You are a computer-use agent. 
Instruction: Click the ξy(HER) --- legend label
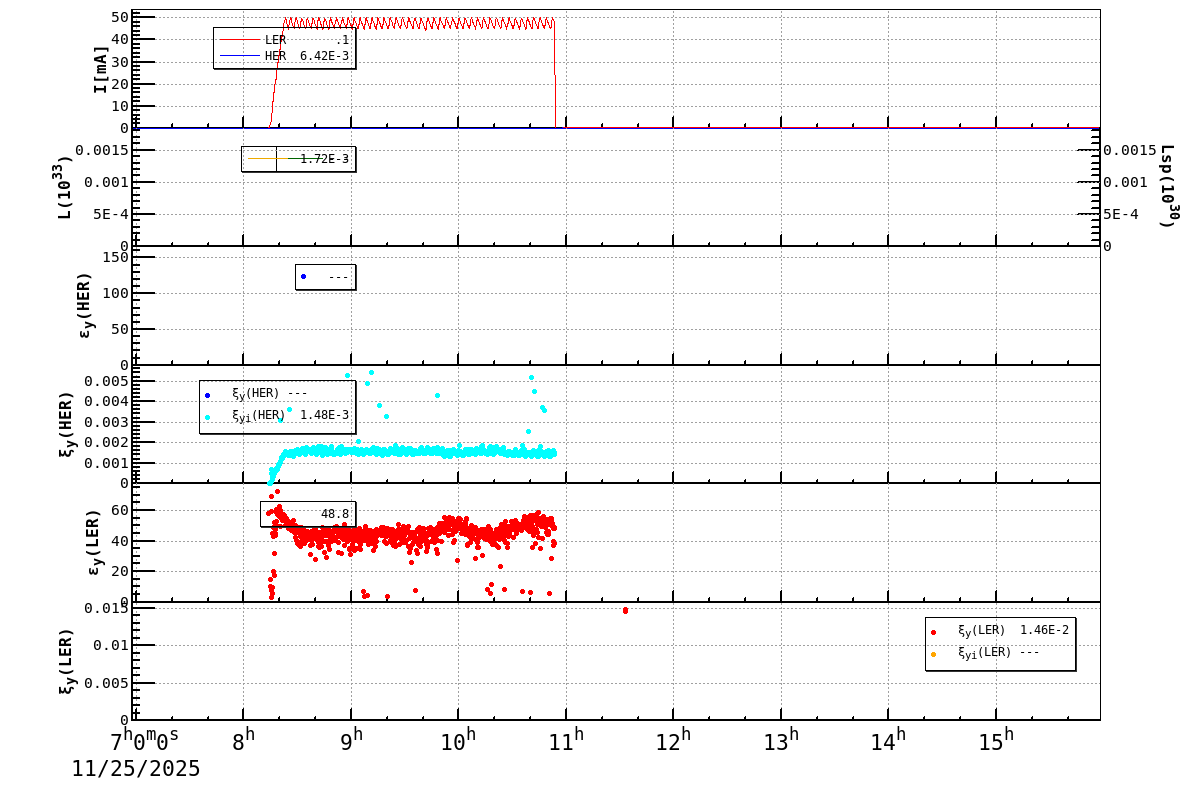click(x=269, y=393)
